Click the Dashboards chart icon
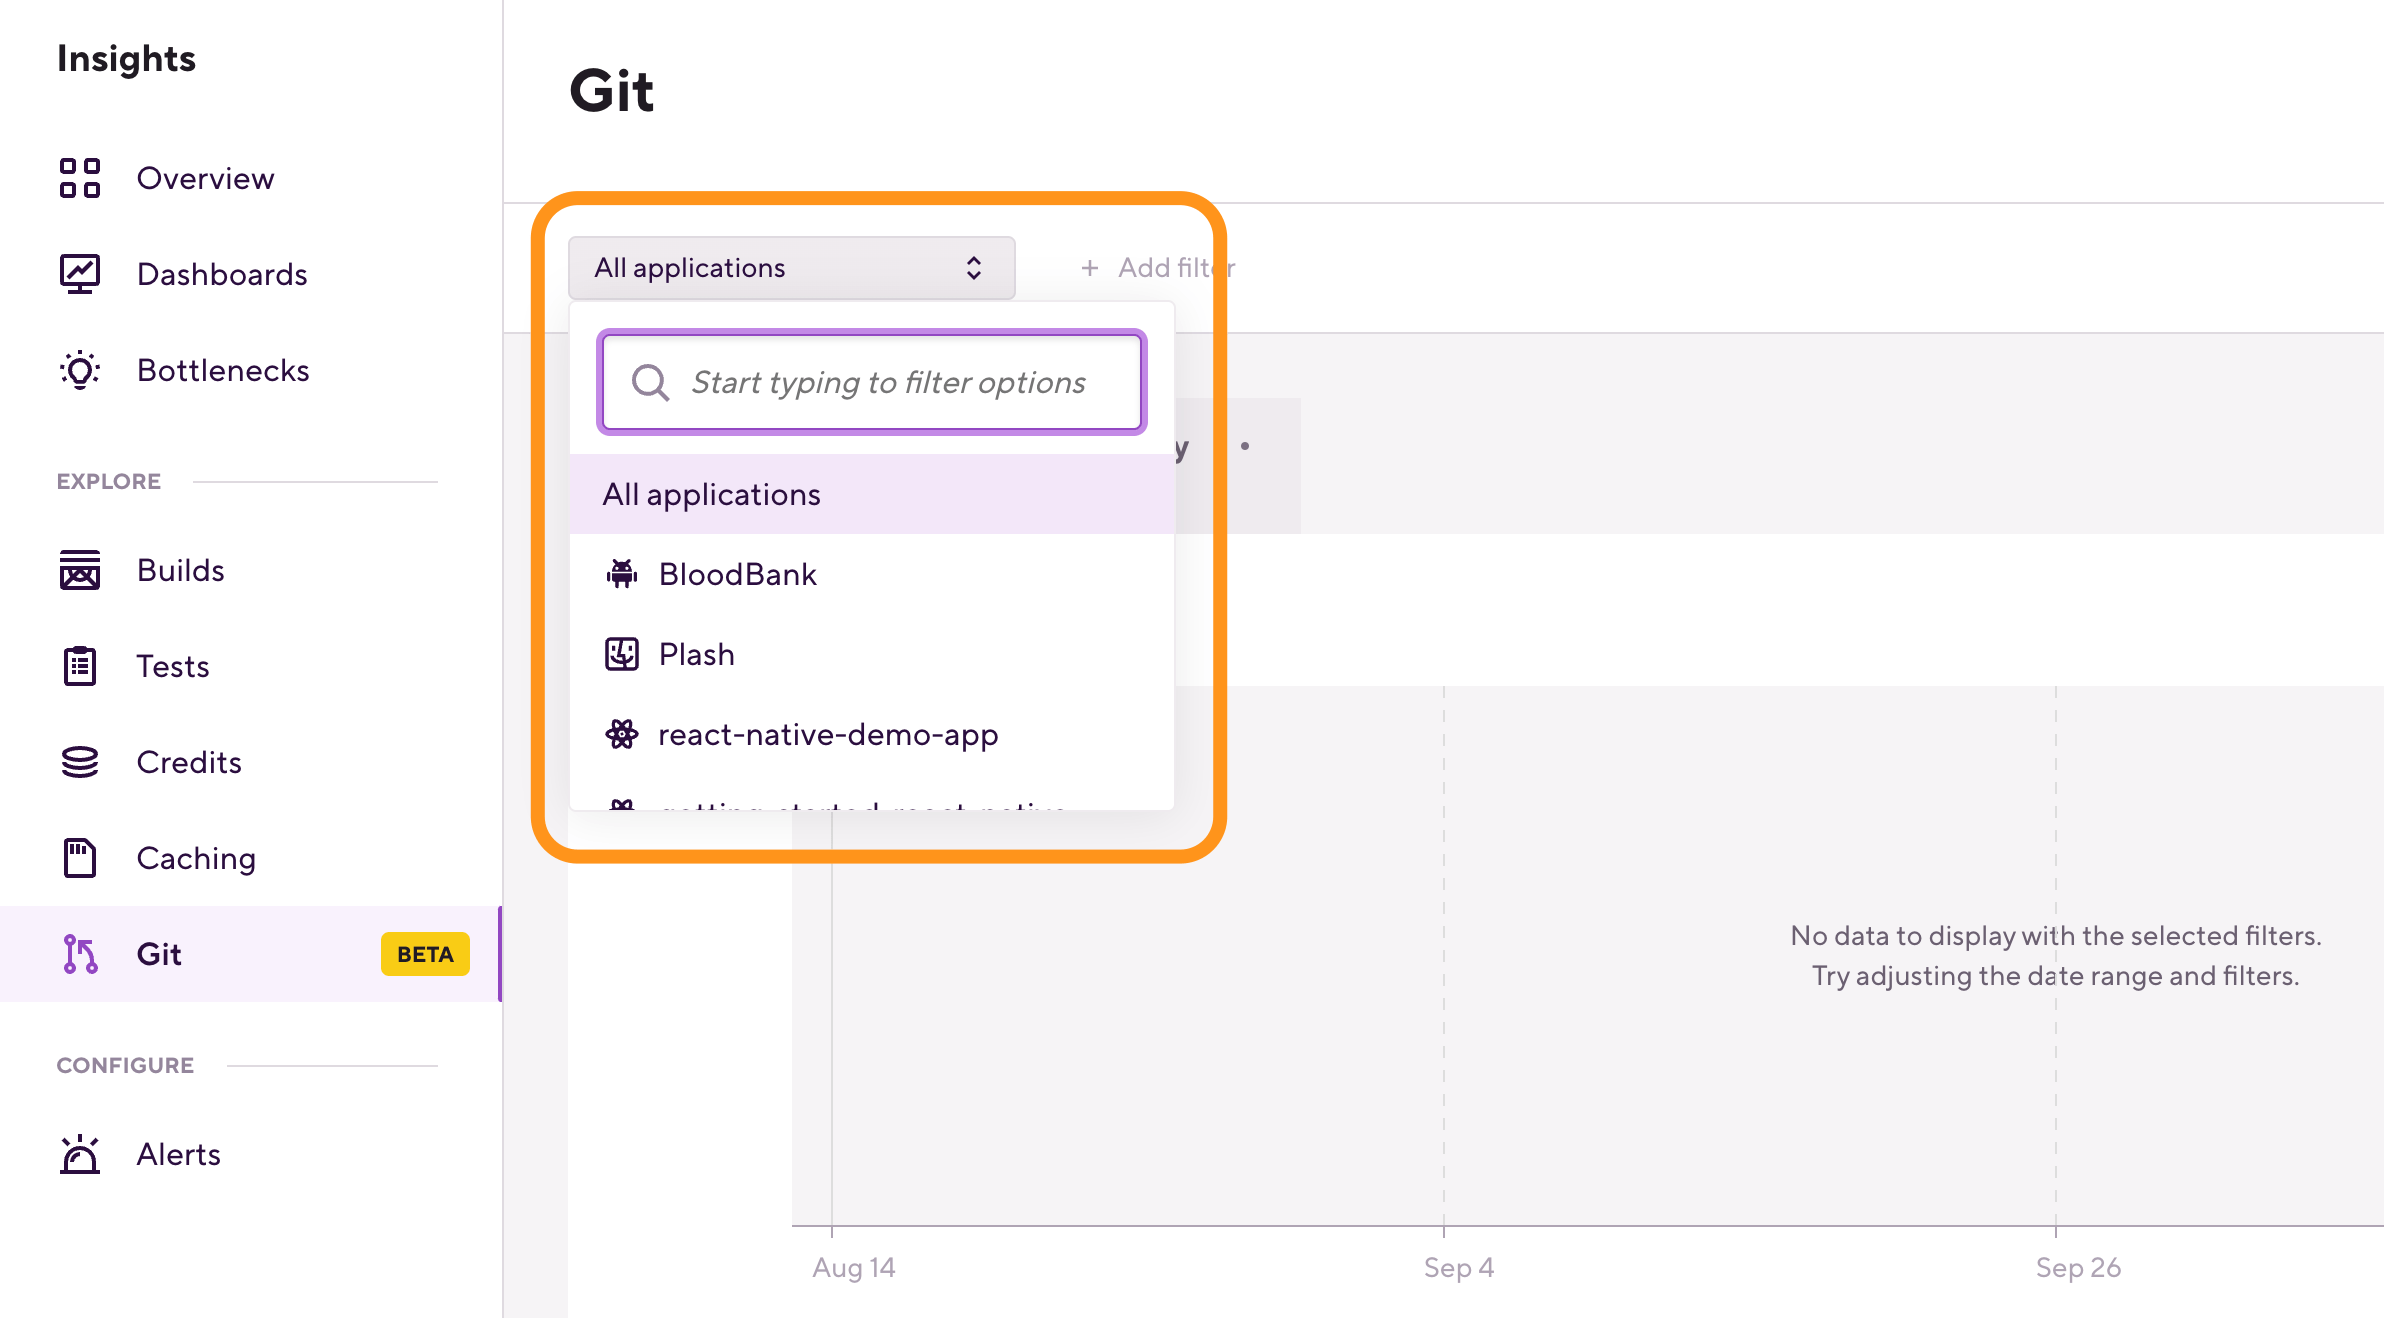 (80, 274)
